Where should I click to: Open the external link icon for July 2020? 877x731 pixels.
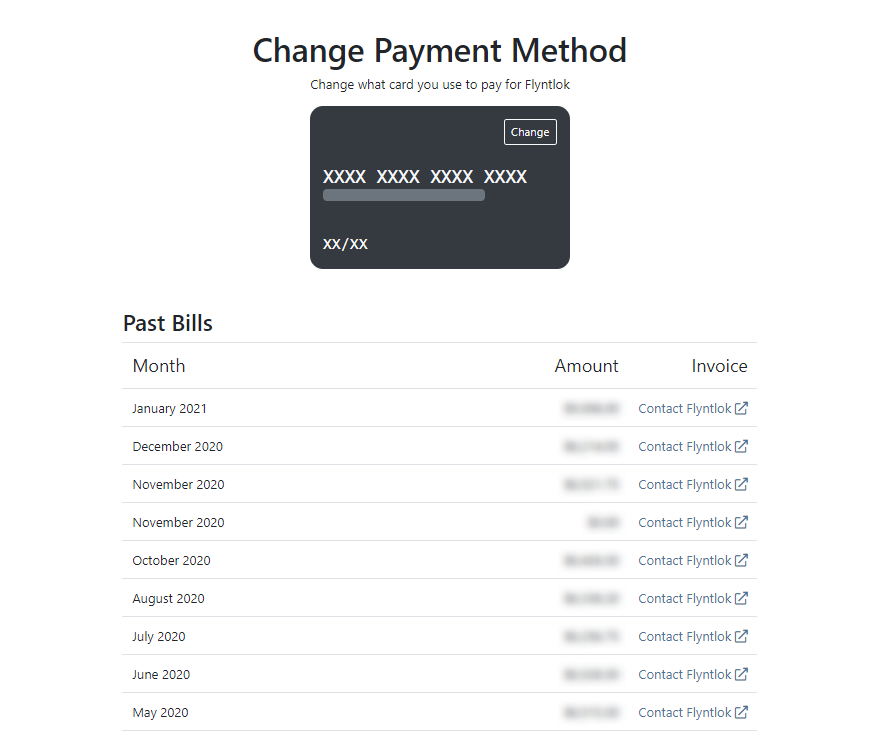[x=741, y=636]
